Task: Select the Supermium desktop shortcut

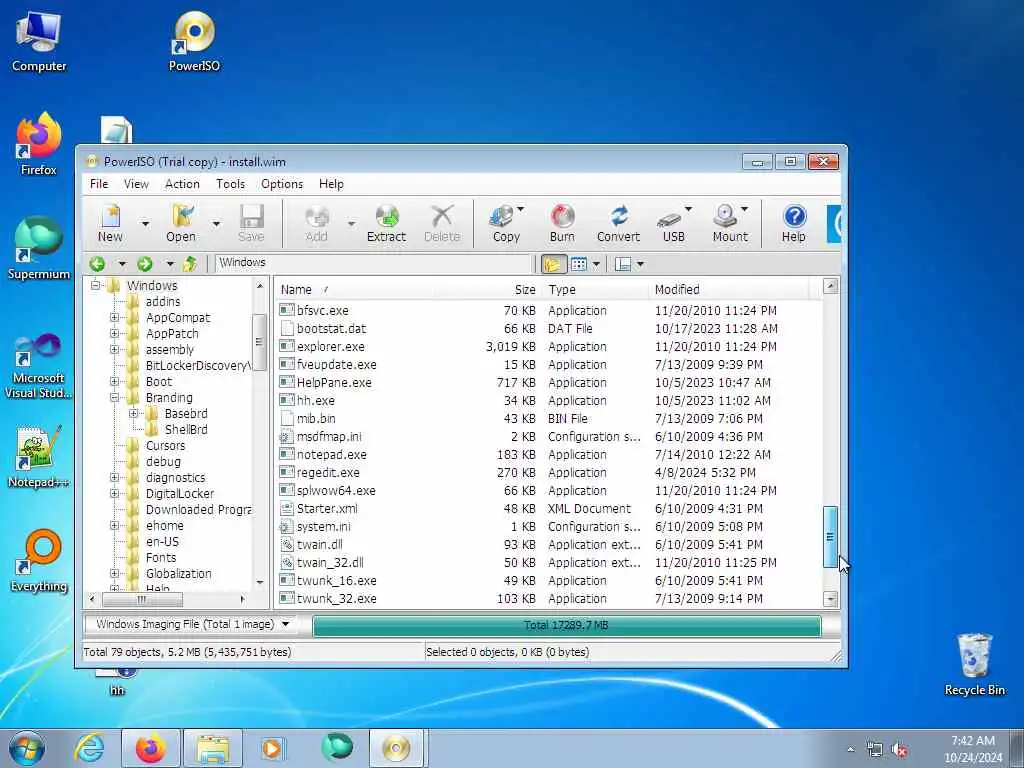Action: [x=39, y=248]
